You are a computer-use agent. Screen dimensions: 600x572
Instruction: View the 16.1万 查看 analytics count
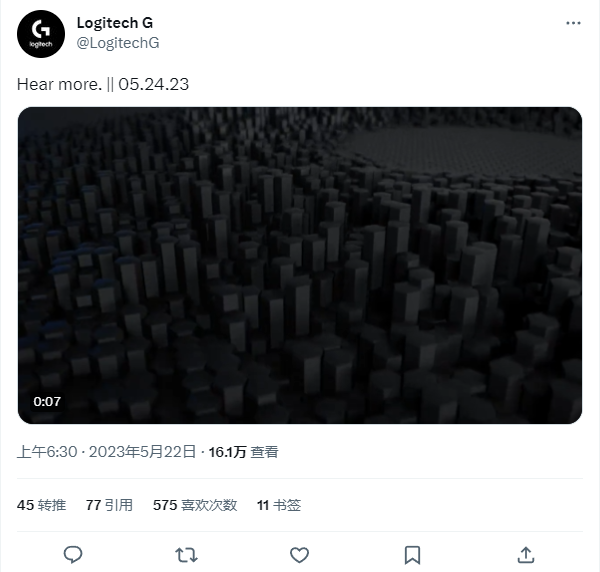point(243,452)
